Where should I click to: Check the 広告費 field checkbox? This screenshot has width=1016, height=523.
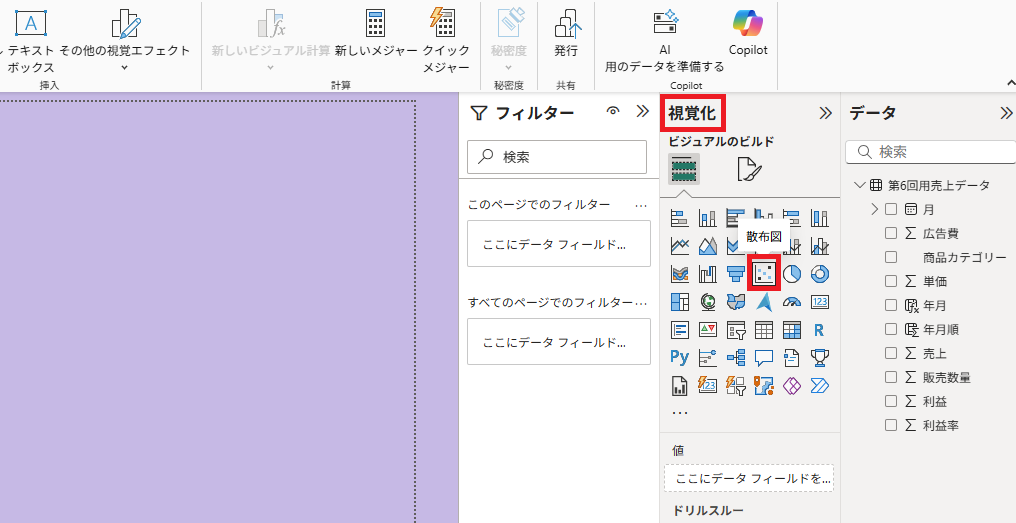click(x=891, y=233)
